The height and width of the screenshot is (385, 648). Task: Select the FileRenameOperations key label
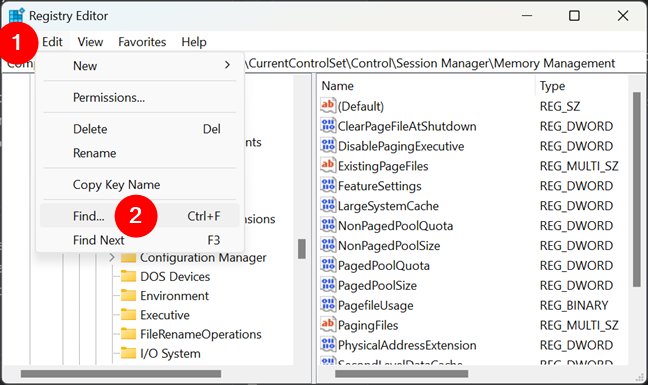[x=201, y=334]
